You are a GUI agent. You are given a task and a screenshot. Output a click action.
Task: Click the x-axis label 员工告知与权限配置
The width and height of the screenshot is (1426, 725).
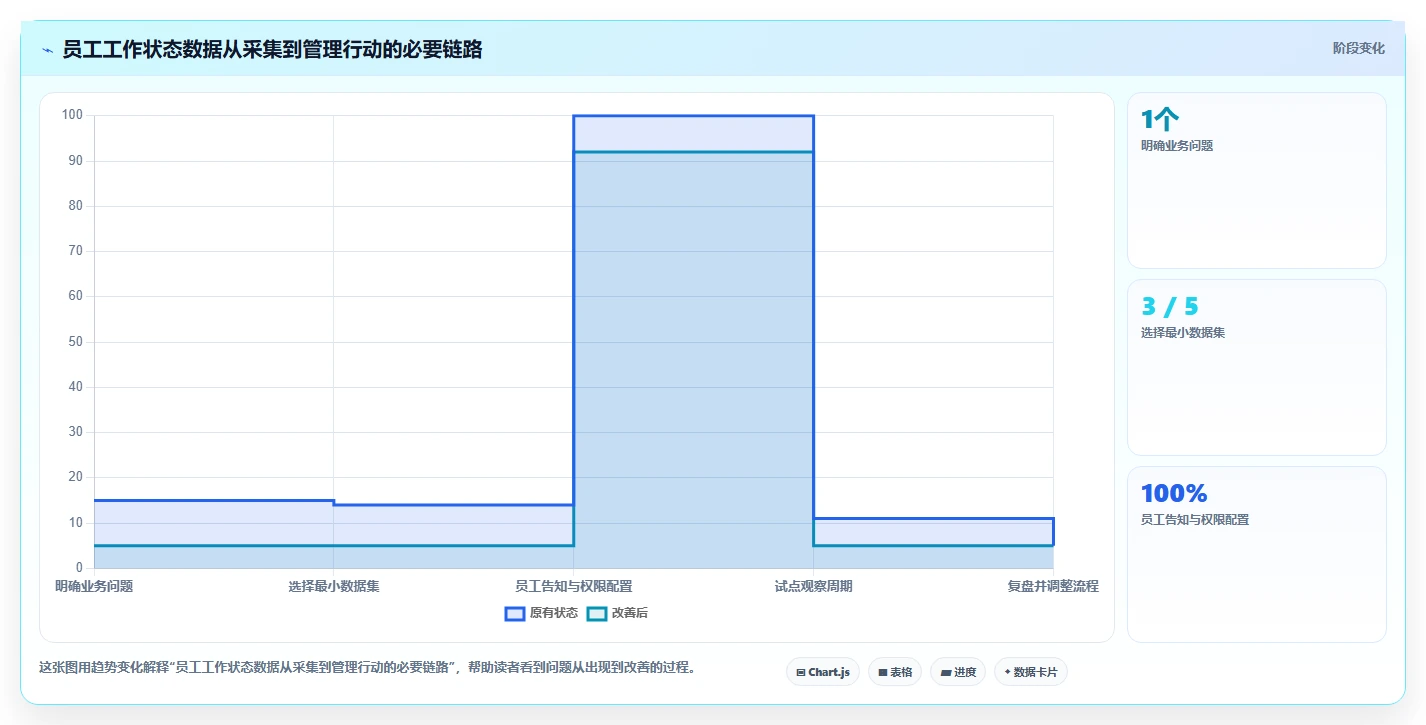(x=574, y=586)
